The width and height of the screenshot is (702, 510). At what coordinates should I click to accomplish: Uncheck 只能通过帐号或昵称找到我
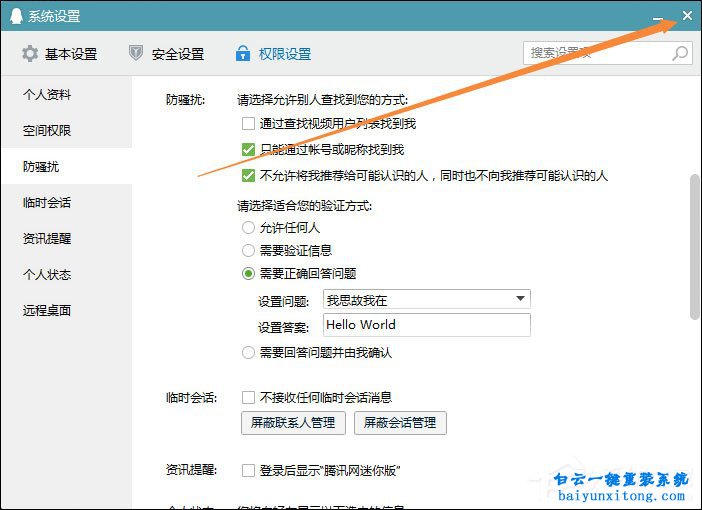pos(249,150)
